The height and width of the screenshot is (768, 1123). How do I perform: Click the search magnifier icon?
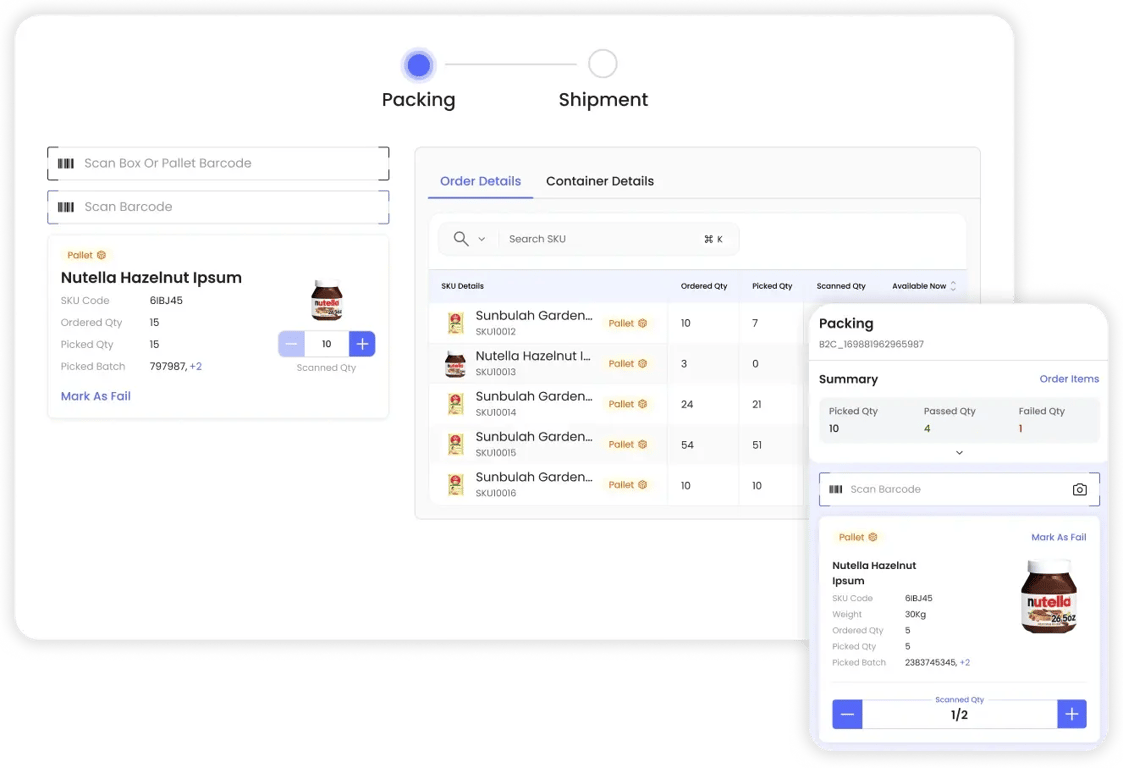[x=461, y=239]
